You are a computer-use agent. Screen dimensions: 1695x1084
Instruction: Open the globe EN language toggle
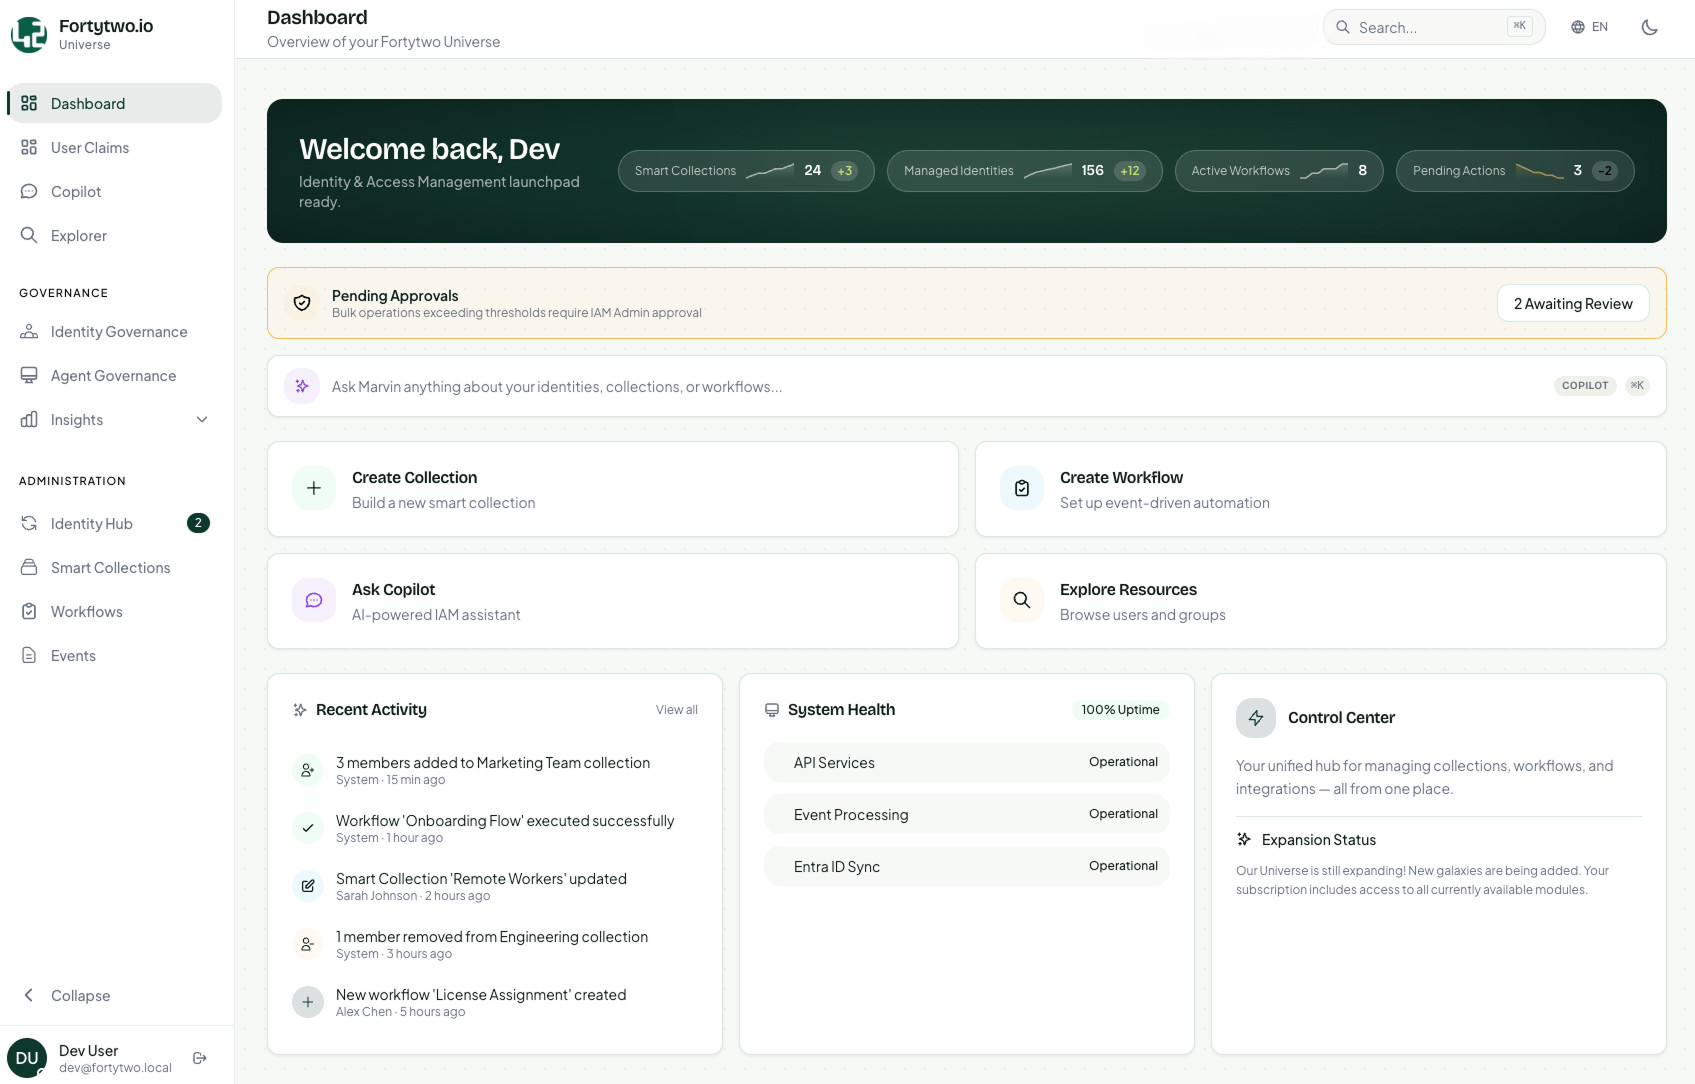point(1586,27)
